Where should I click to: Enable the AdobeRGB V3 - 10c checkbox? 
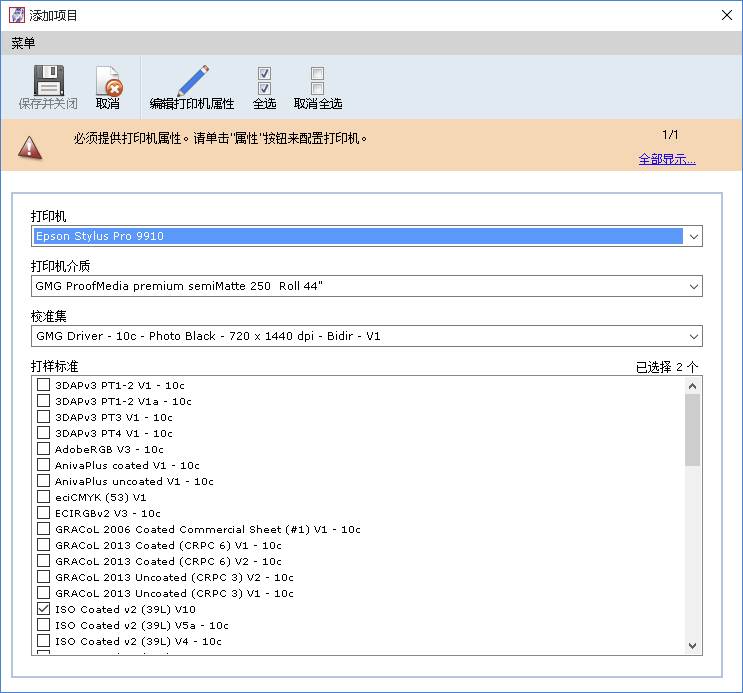click(x=43, y=449)
